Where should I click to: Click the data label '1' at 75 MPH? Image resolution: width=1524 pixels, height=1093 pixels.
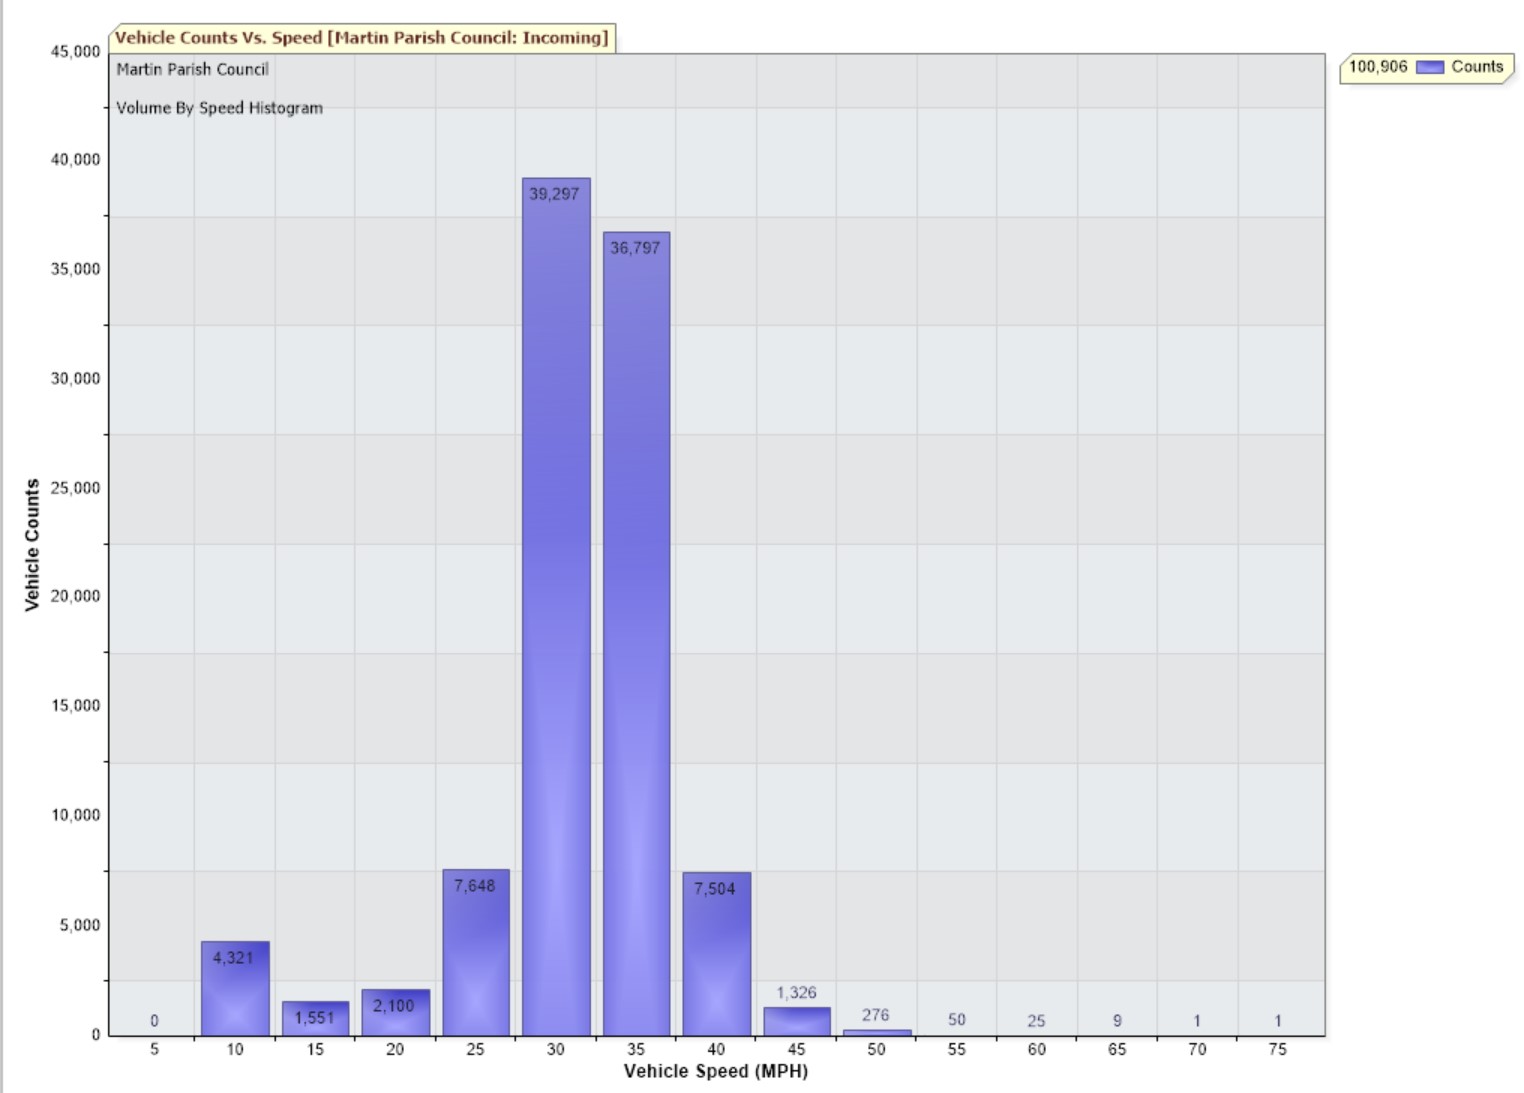(x=1278, y=1021)
